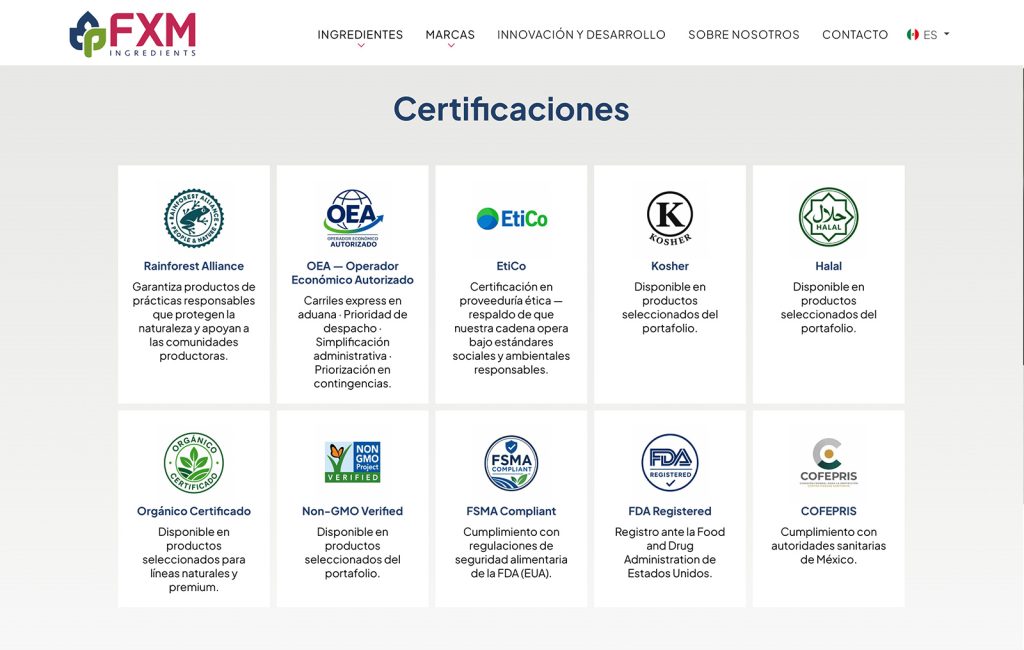Go to Innovación y Desarrollo
The width and height of the screenshot is (1024, 650).
pos(581,35)
